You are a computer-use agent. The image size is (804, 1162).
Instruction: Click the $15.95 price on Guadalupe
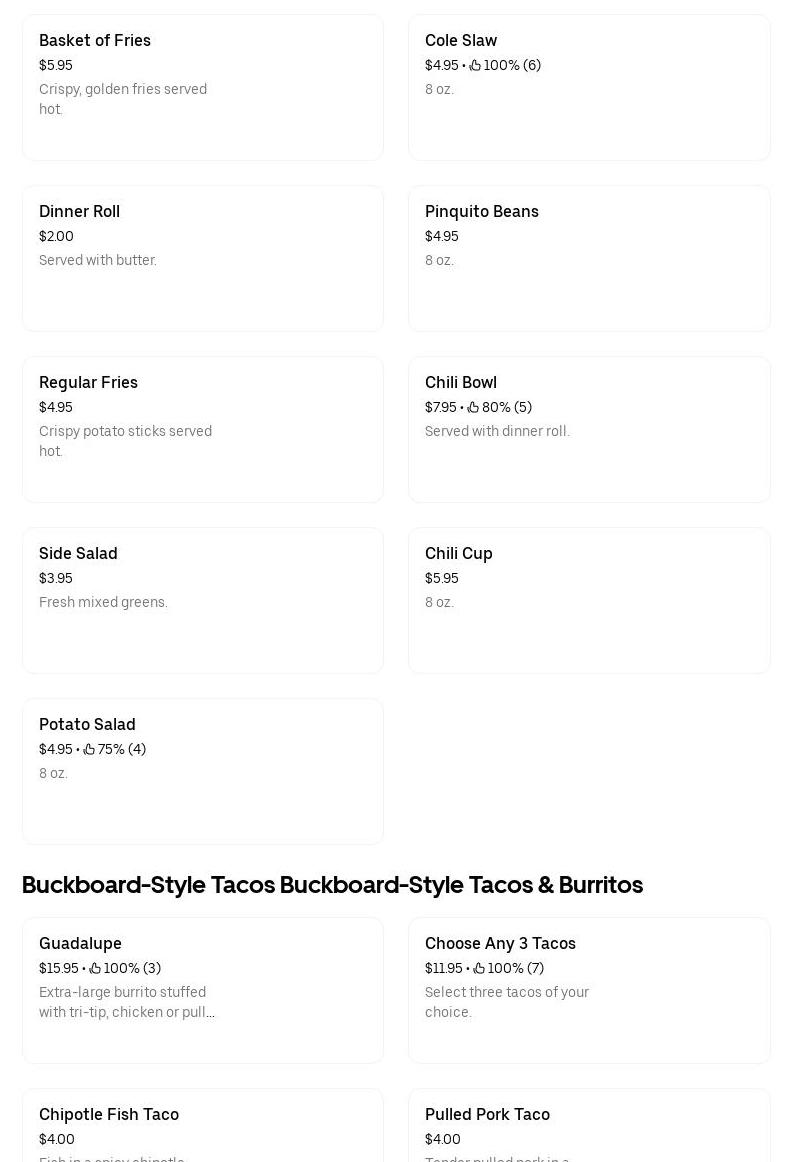(x=58, y=968)
